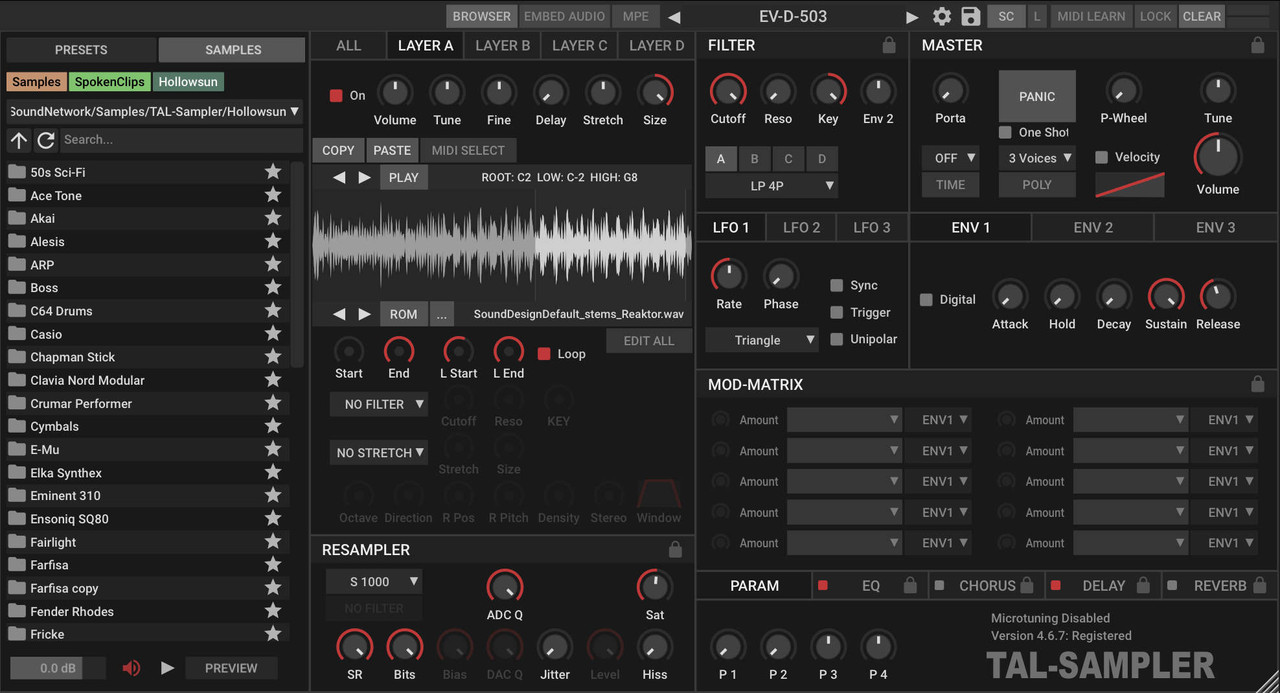
Task: Play the preview with triangle button
Action: point(168,668)
